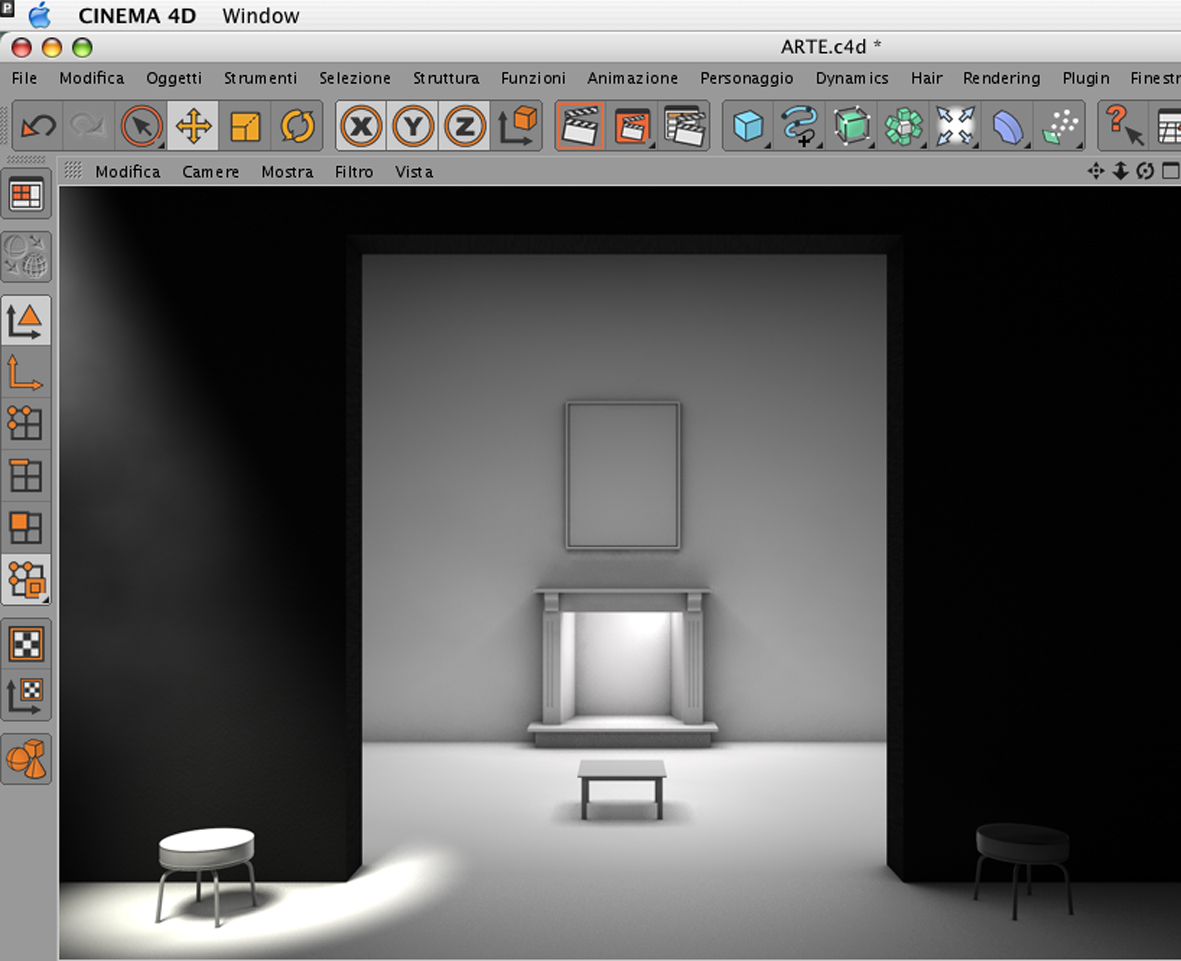Switch to Polygons mode

tap(26, 528)
